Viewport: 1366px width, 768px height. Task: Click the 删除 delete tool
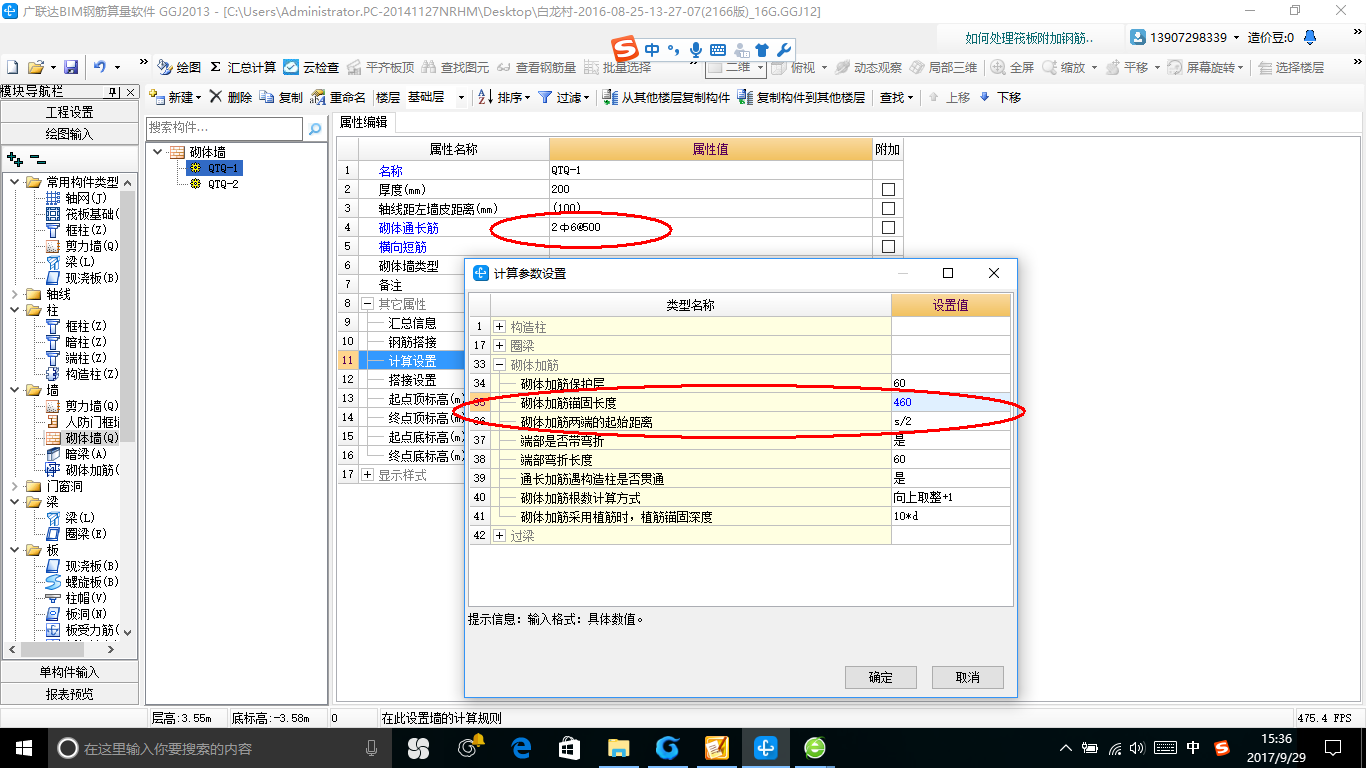pos(230,97)
